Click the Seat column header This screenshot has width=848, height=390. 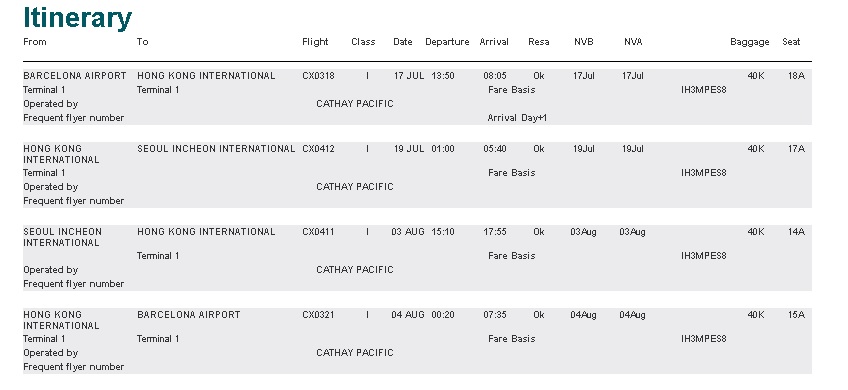[x=791, y=42]
